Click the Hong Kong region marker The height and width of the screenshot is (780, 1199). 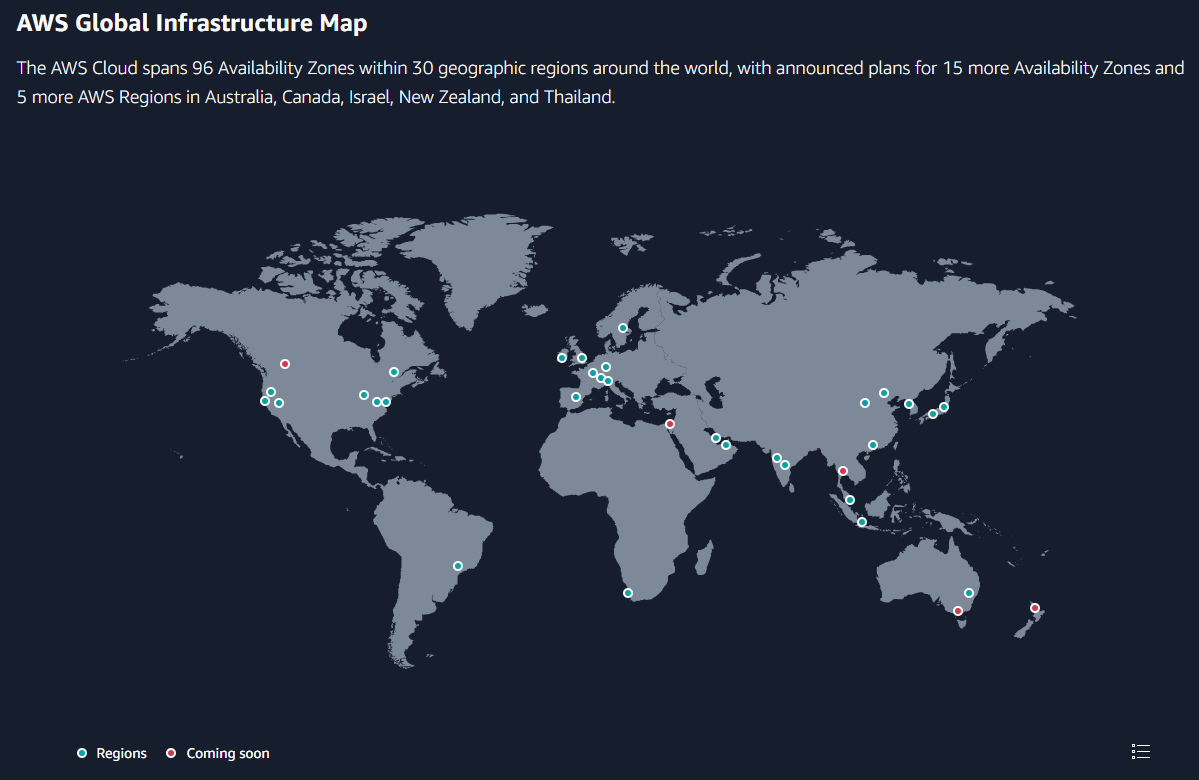873,445
